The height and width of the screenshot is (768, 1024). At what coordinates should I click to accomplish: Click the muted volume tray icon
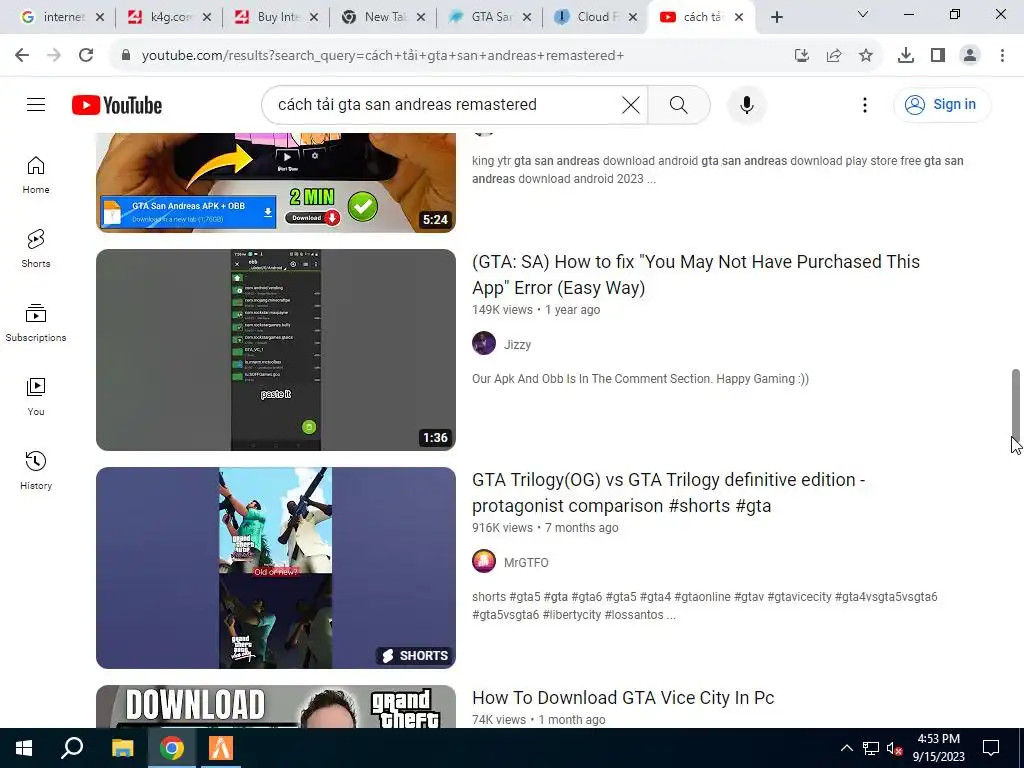pos(894,748)
